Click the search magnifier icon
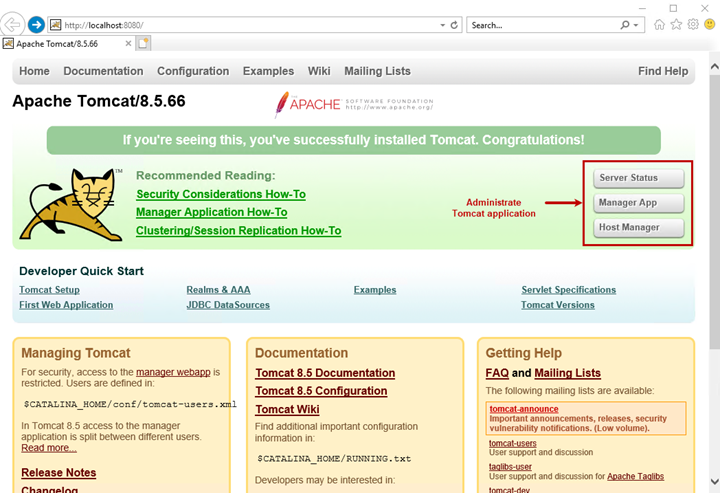The width and height of the screenshot is (720, 493). point(625,25)
